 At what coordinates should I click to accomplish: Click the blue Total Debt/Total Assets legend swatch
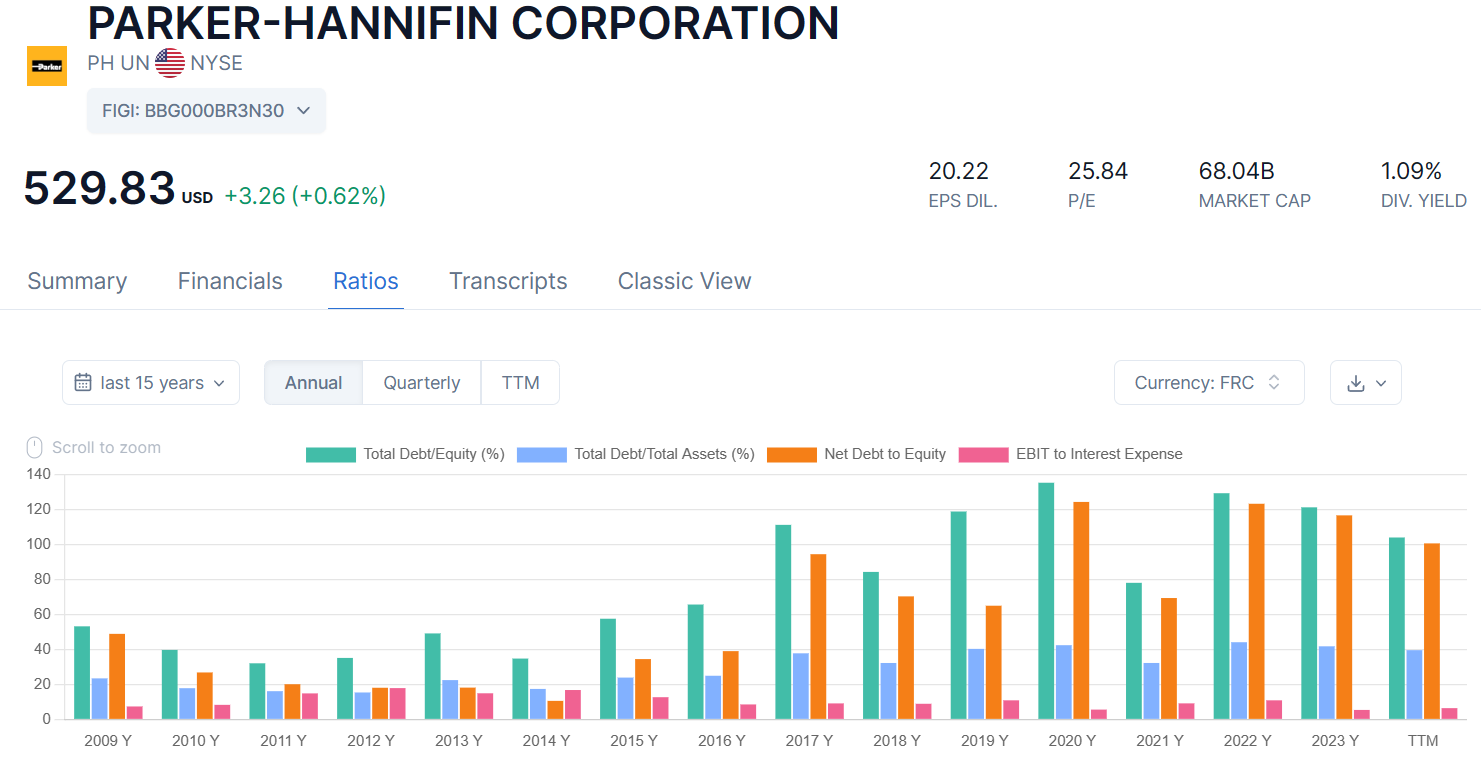tap(542, 454)
